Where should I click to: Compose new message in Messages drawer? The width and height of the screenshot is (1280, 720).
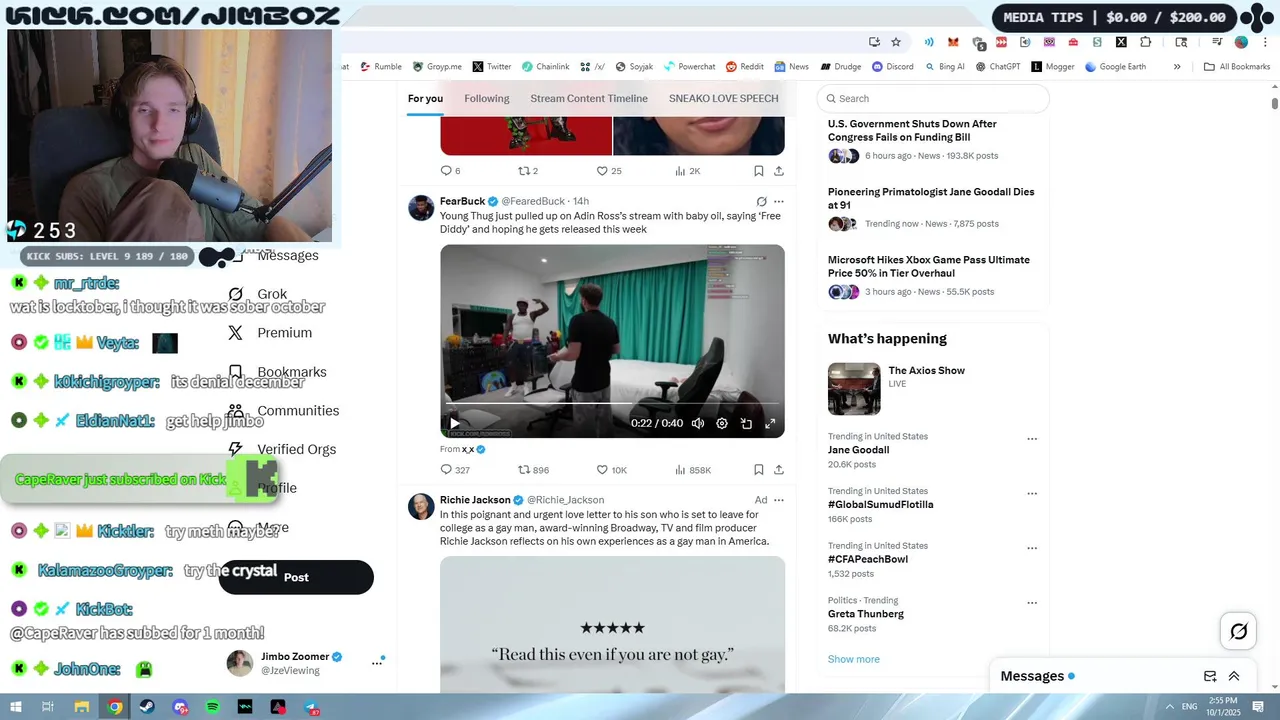pyautogui.click(x=1210, y=676)
